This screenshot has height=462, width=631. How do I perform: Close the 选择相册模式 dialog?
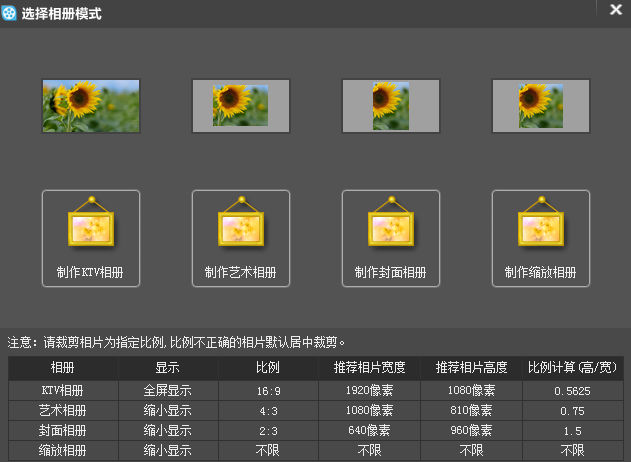pyautogui.click(x=616, y=9)
